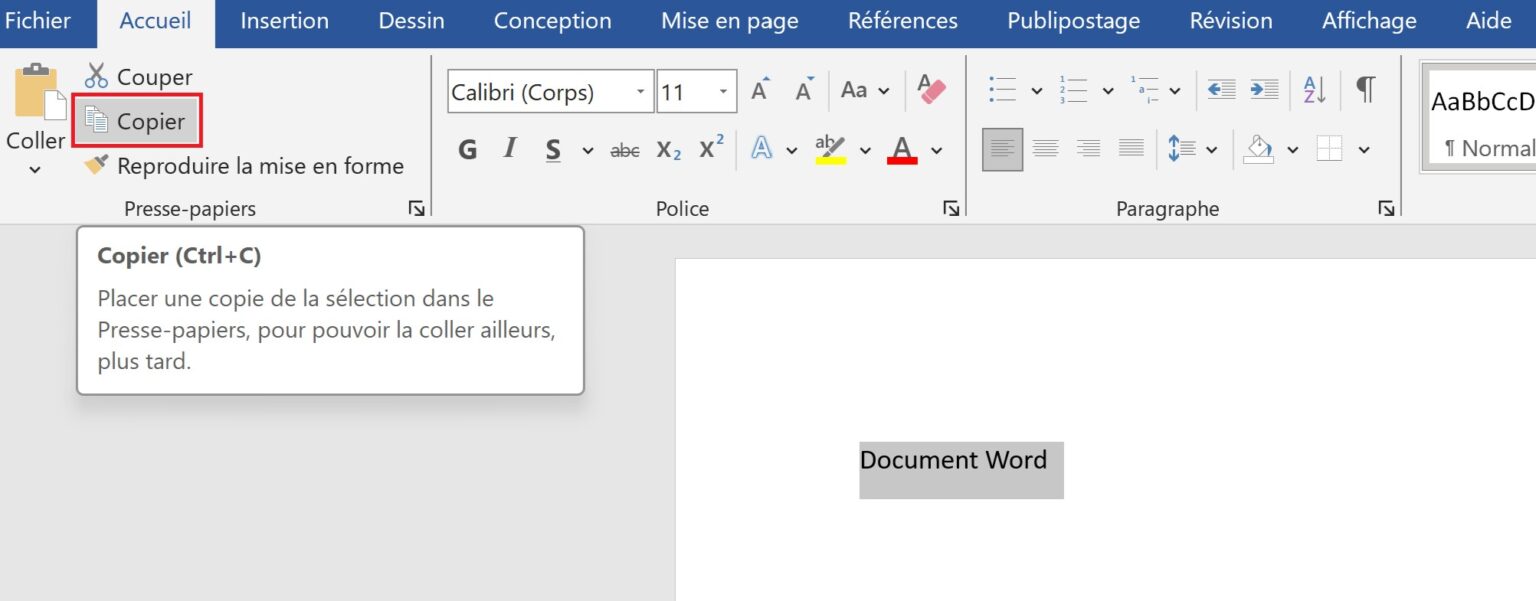
Task: Toggle the paragraph marks pilcrow icon
Action: 1365,90
